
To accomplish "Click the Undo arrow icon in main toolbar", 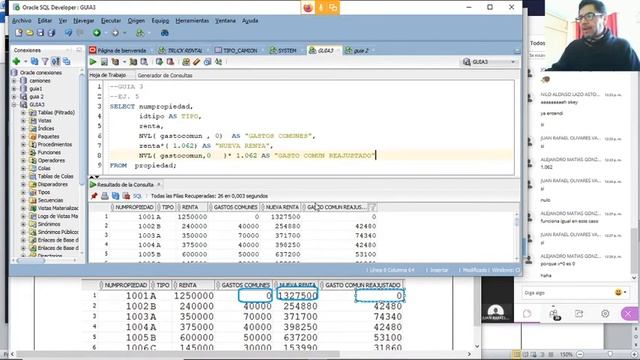I will pyautogui.click(x=69, y=33).
